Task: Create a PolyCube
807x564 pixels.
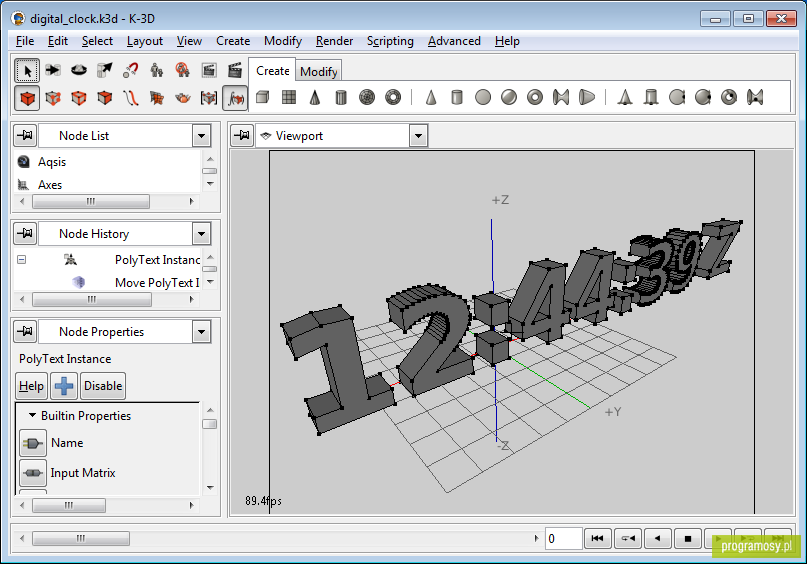Action: [263, 97]
